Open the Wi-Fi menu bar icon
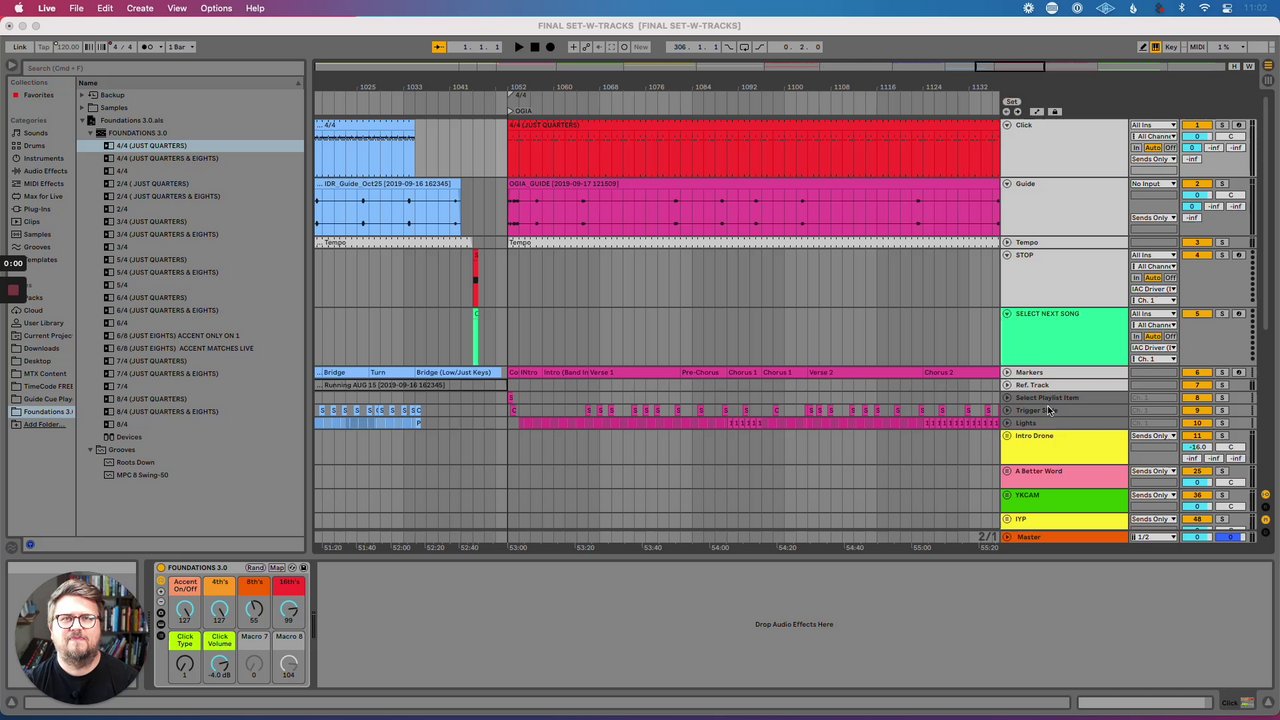The width and height of the screenshot is (1280, 720). 1204,8
